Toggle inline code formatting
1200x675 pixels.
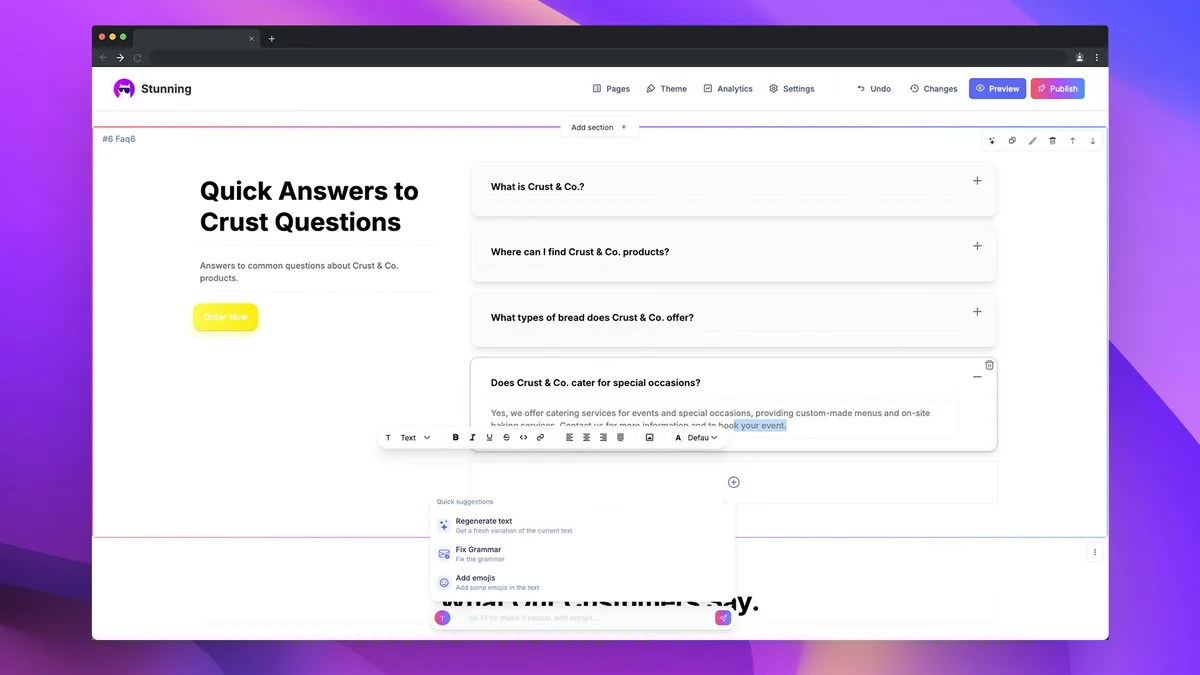click(x=523, y=438)
